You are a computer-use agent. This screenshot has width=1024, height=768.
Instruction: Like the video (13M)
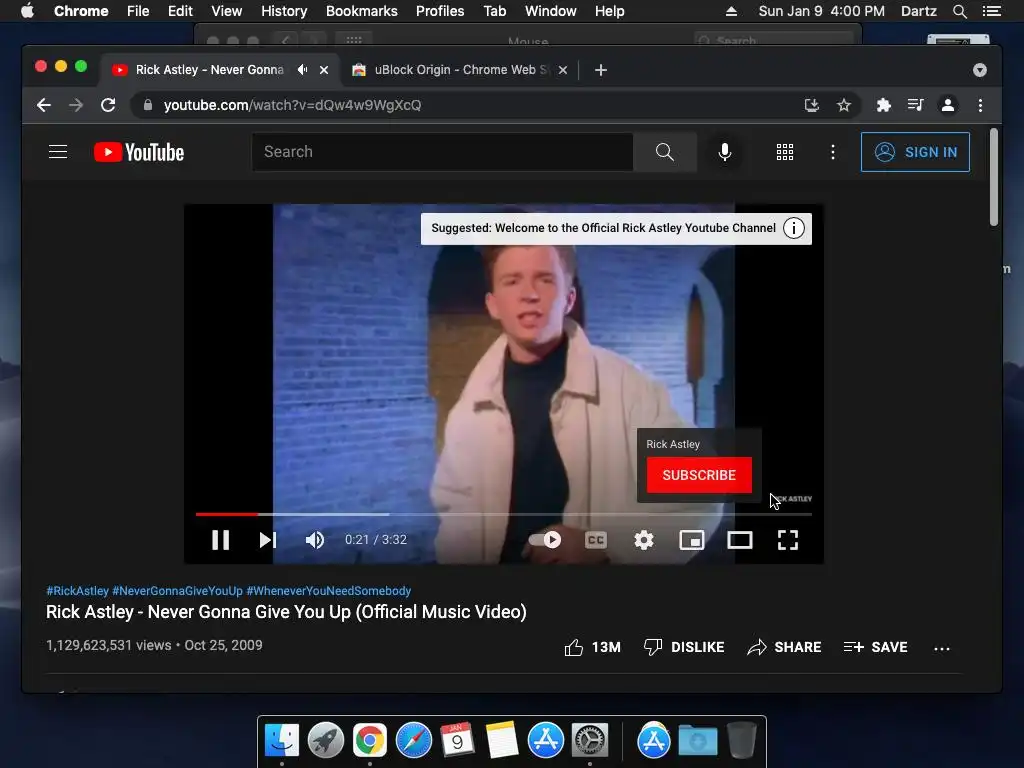[592, 647]
